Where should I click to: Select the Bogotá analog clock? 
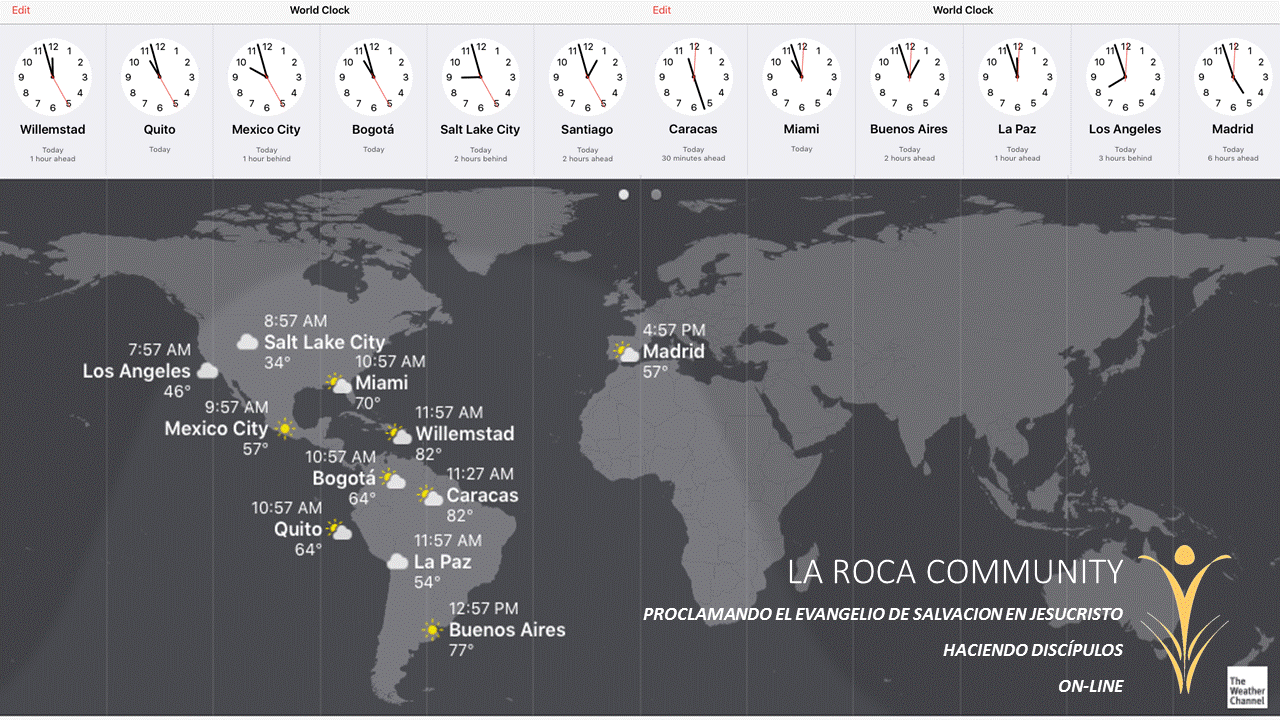point(374,77)
